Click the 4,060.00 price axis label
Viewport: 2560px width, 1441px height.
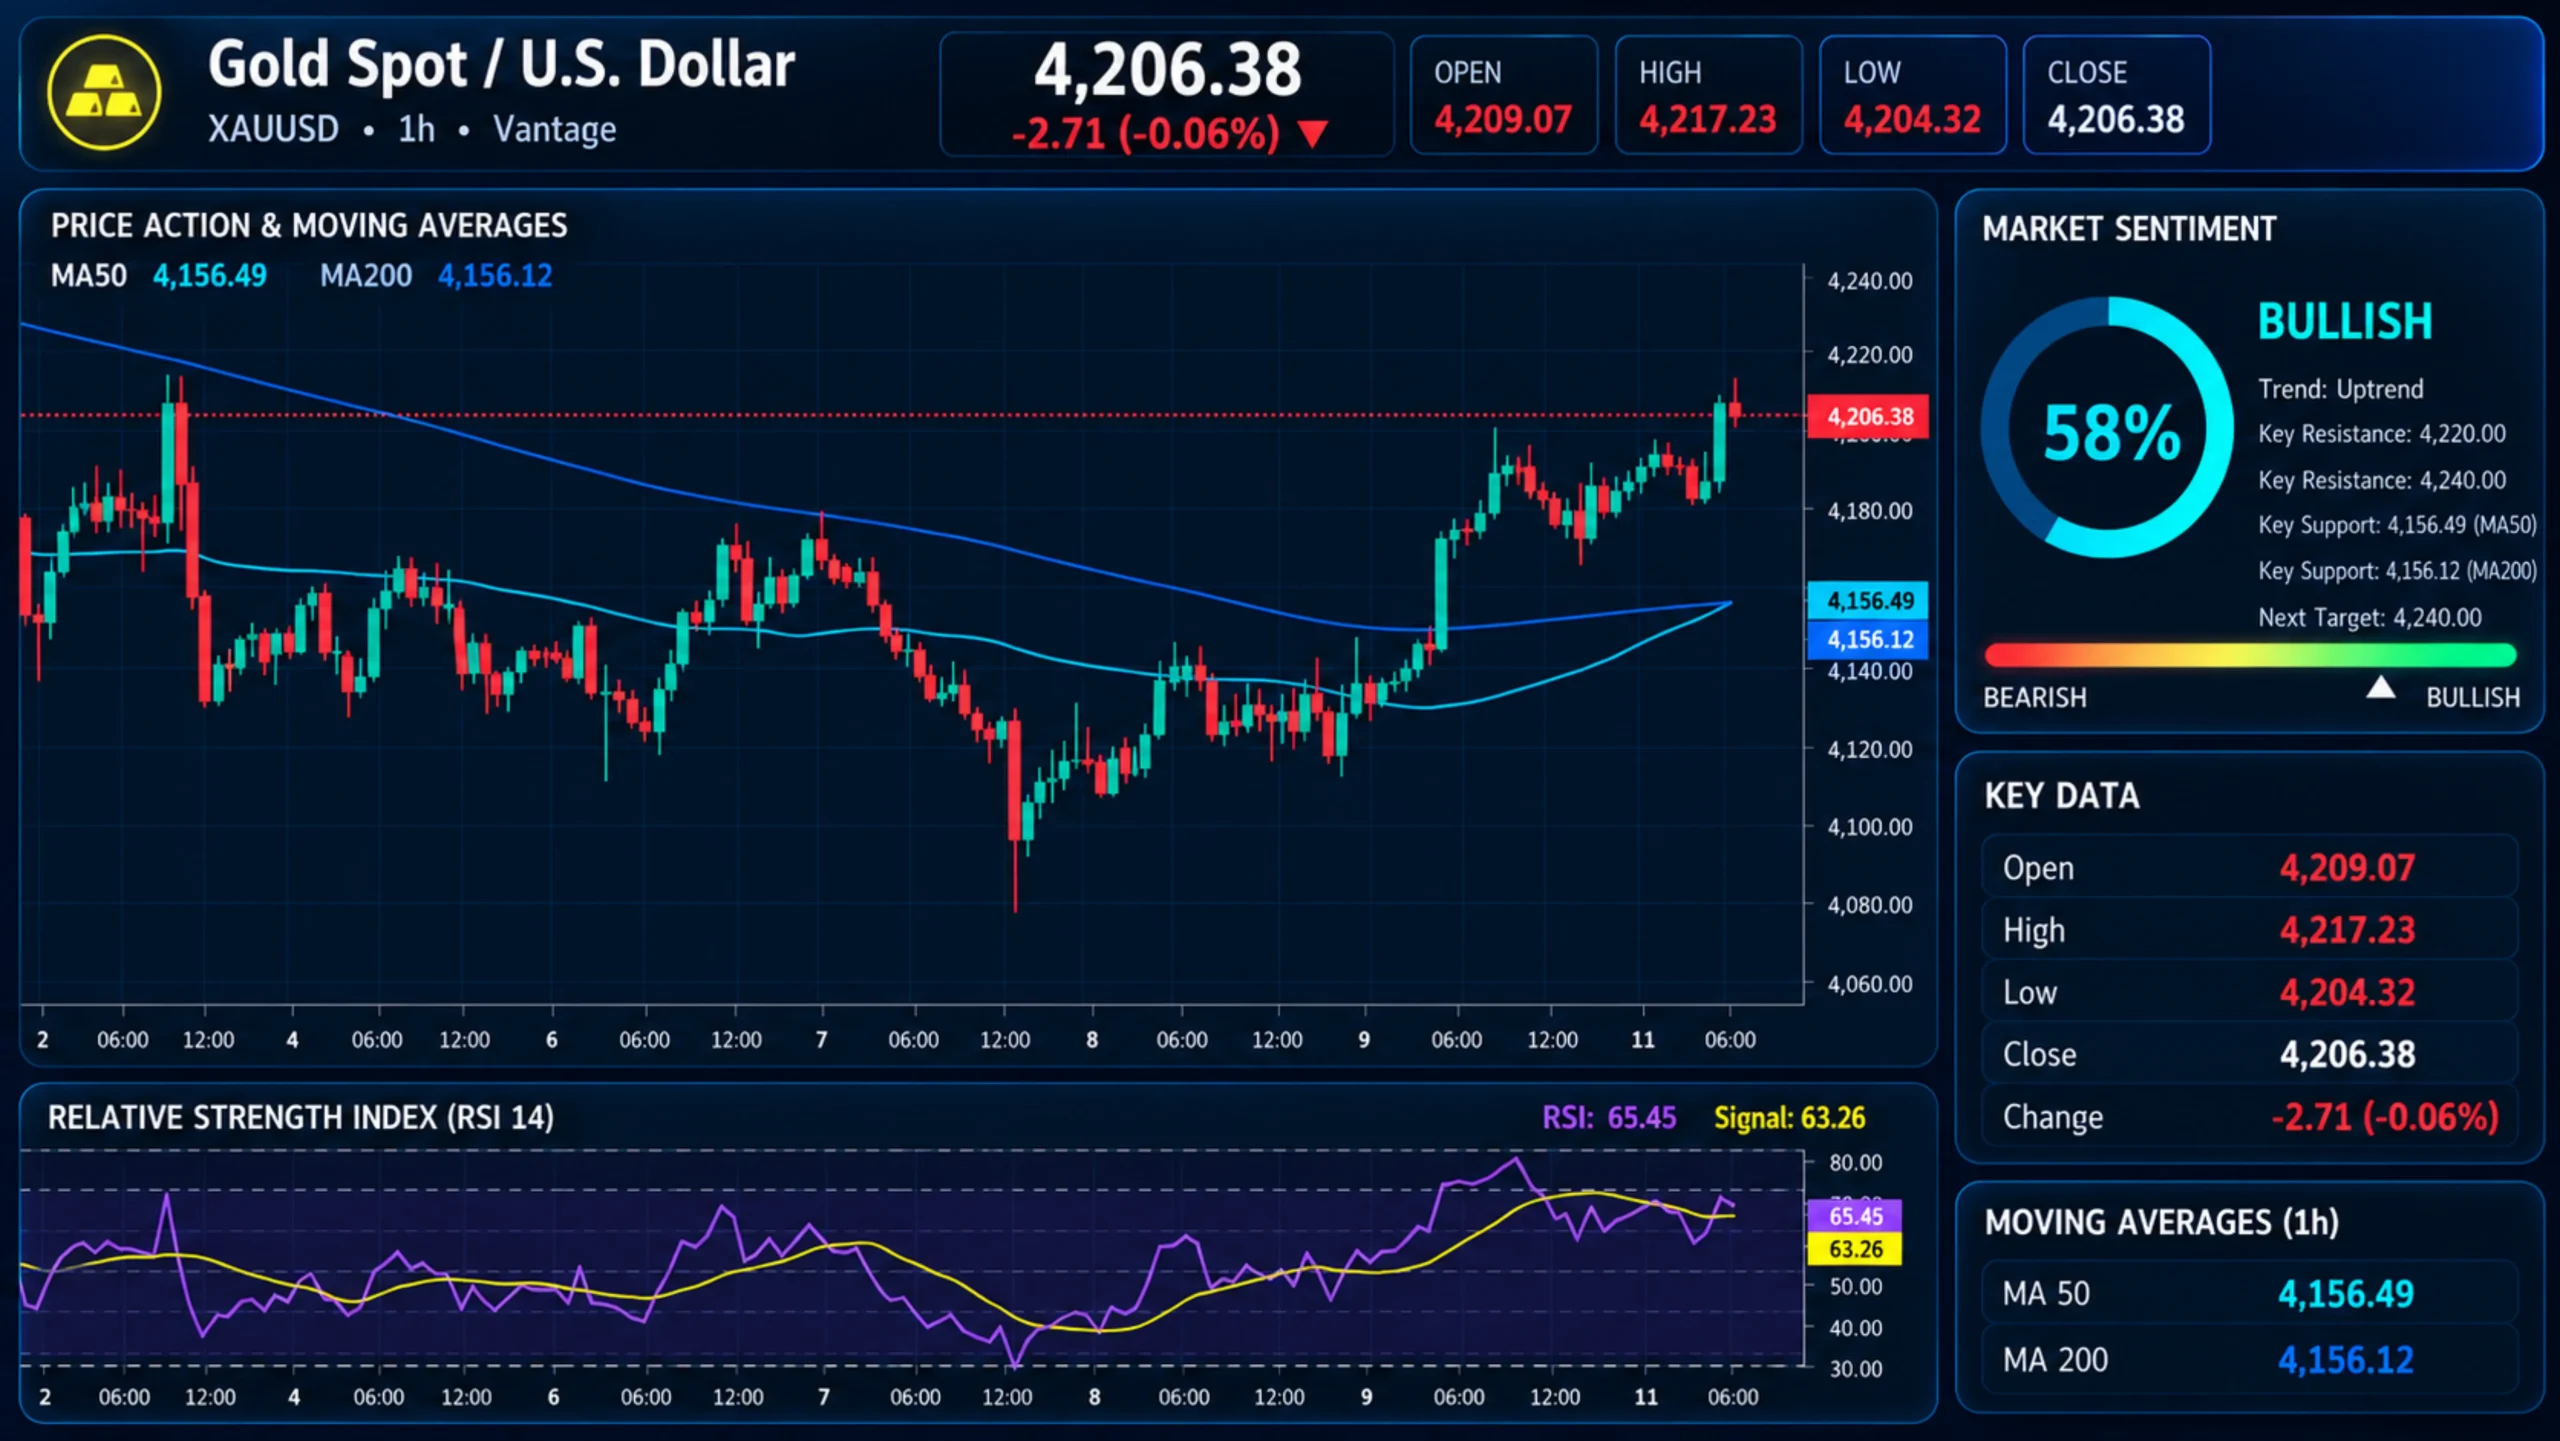tap(1869, 984)
